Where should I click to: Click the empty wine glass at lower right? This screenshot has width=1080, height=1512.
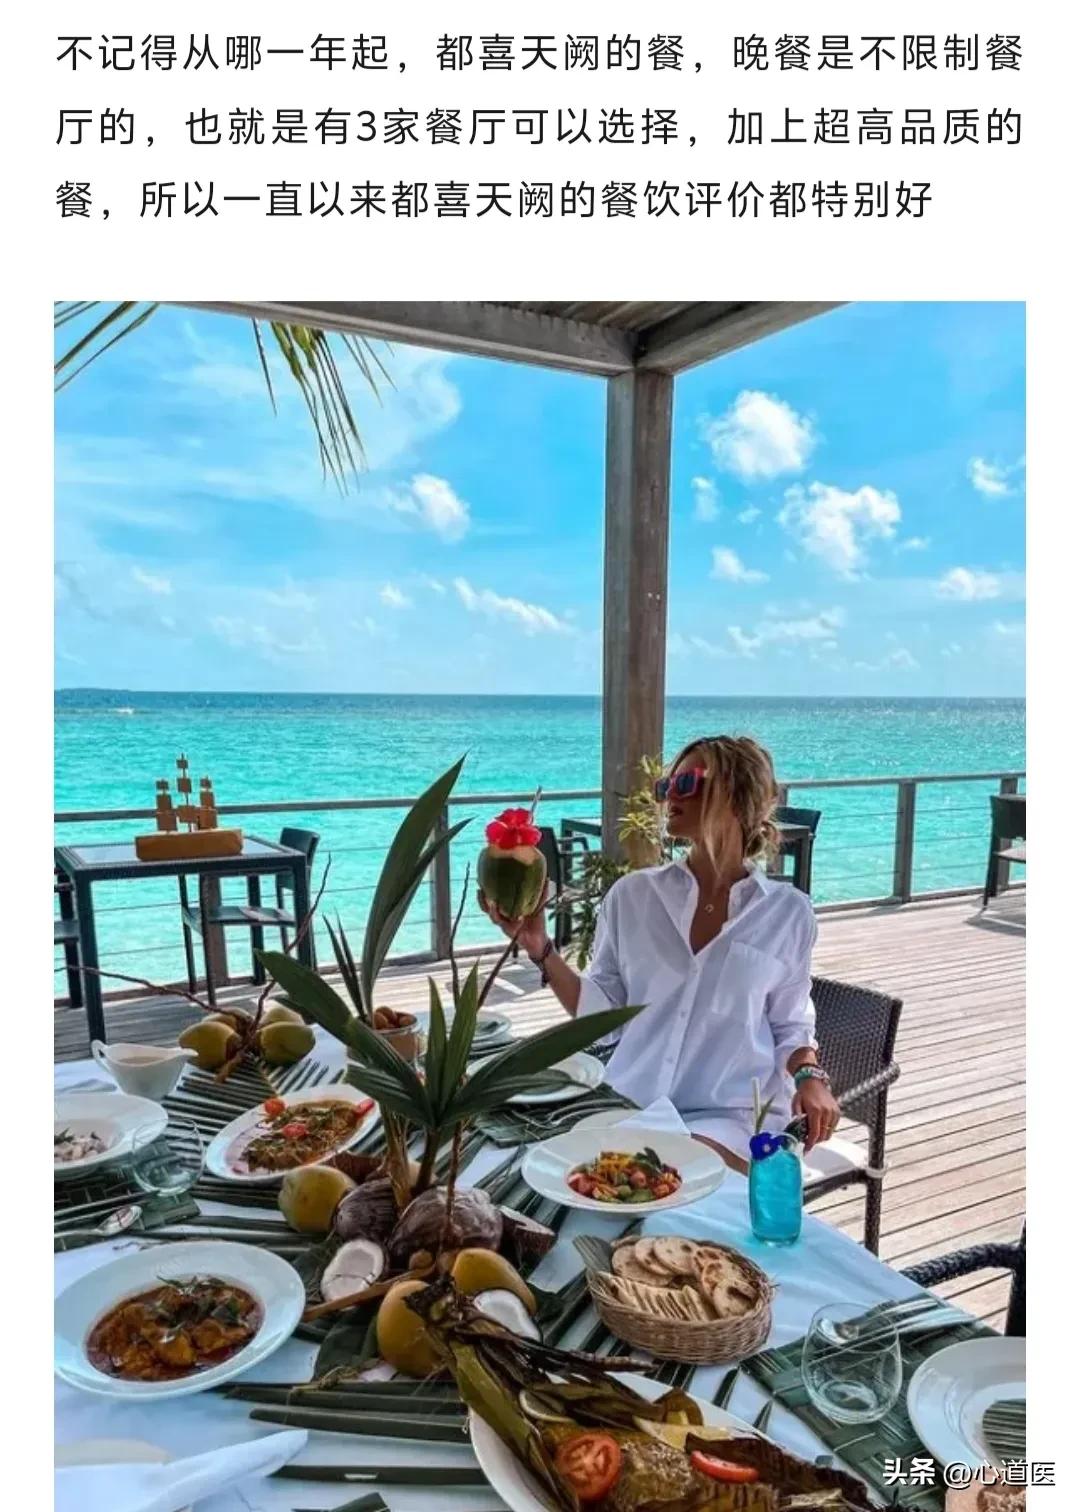(852, 1359)
